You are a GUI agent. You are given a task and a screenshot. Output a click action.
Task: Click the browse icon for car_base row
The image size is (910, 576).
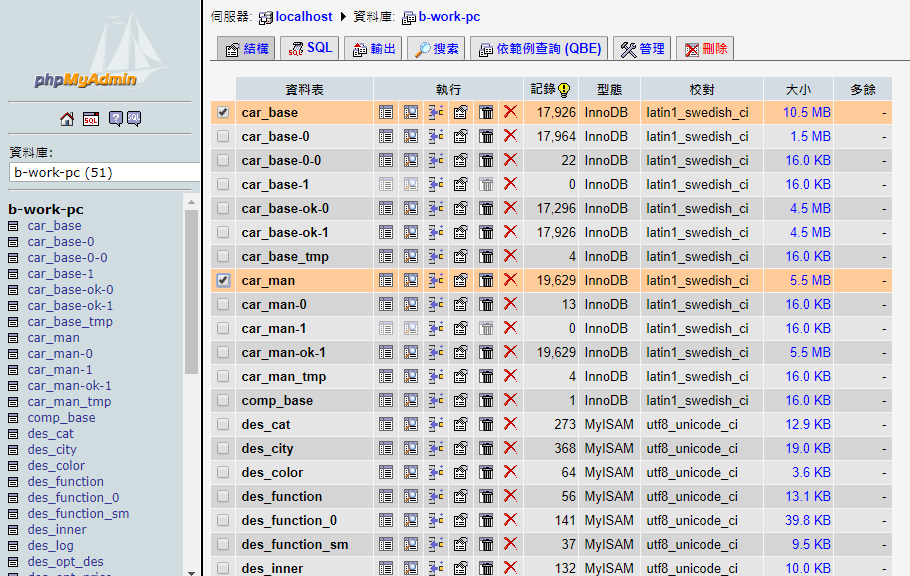point(386,112)
